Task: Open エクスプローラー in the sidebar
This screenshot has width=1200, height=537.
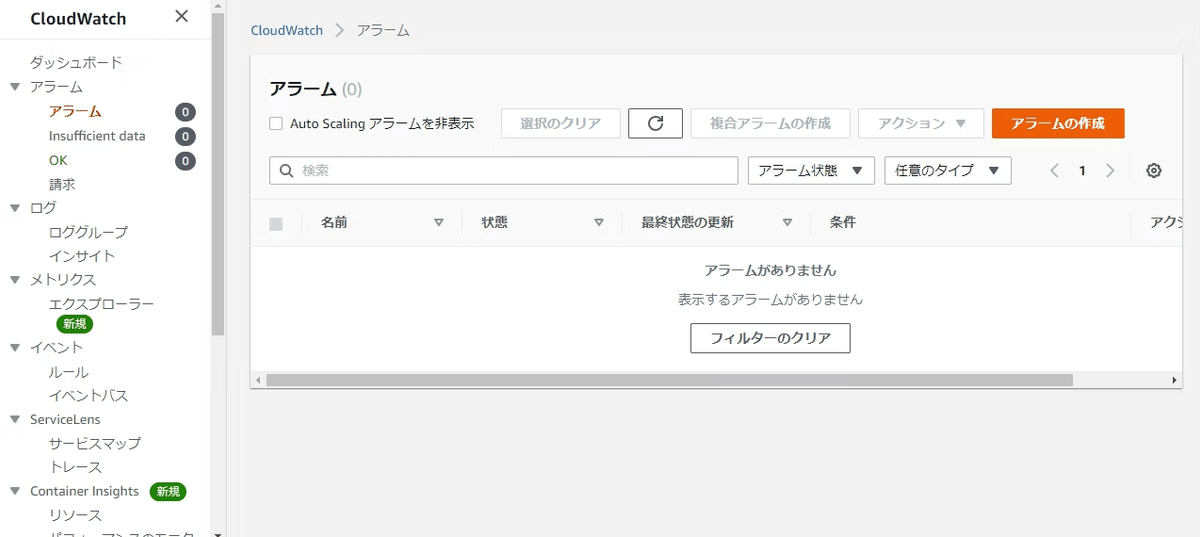Action: click(x=101, y=304)
